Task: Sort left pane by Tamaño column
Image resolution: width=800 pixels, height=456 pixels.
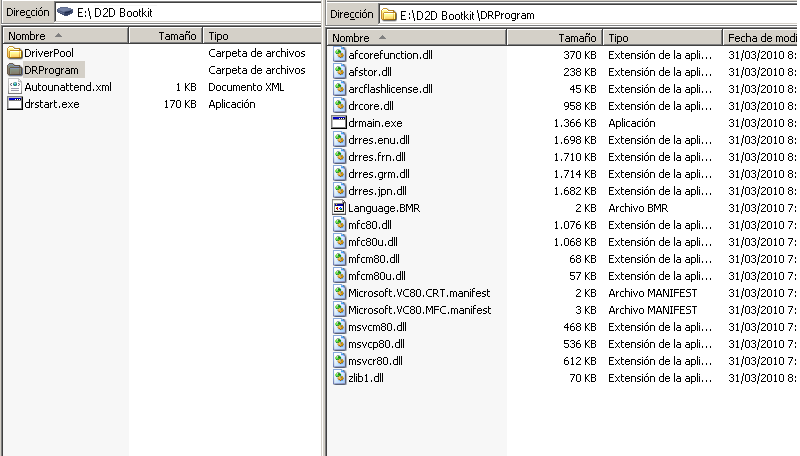Action: pos(166,36)
